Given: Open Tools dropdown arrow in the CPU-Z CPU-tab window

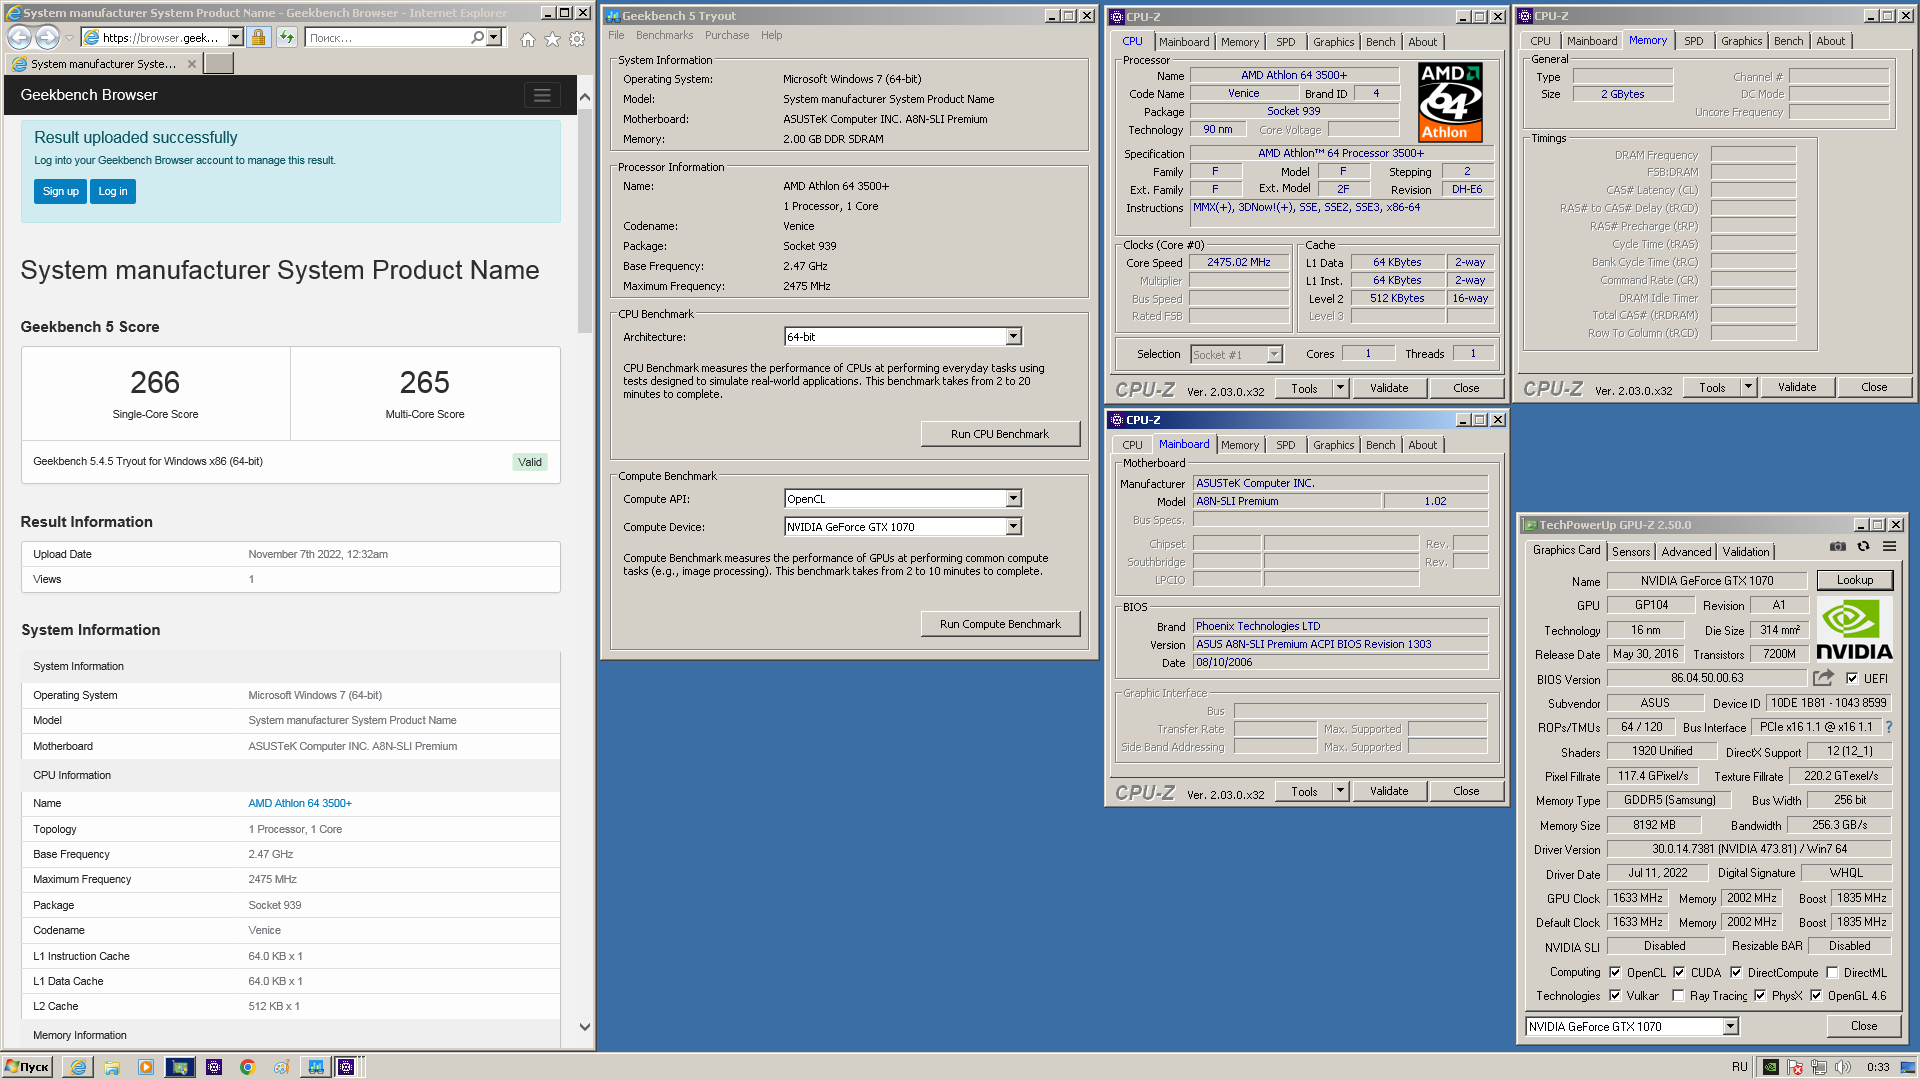Looking at the screenshot, I should [1341, 388].
